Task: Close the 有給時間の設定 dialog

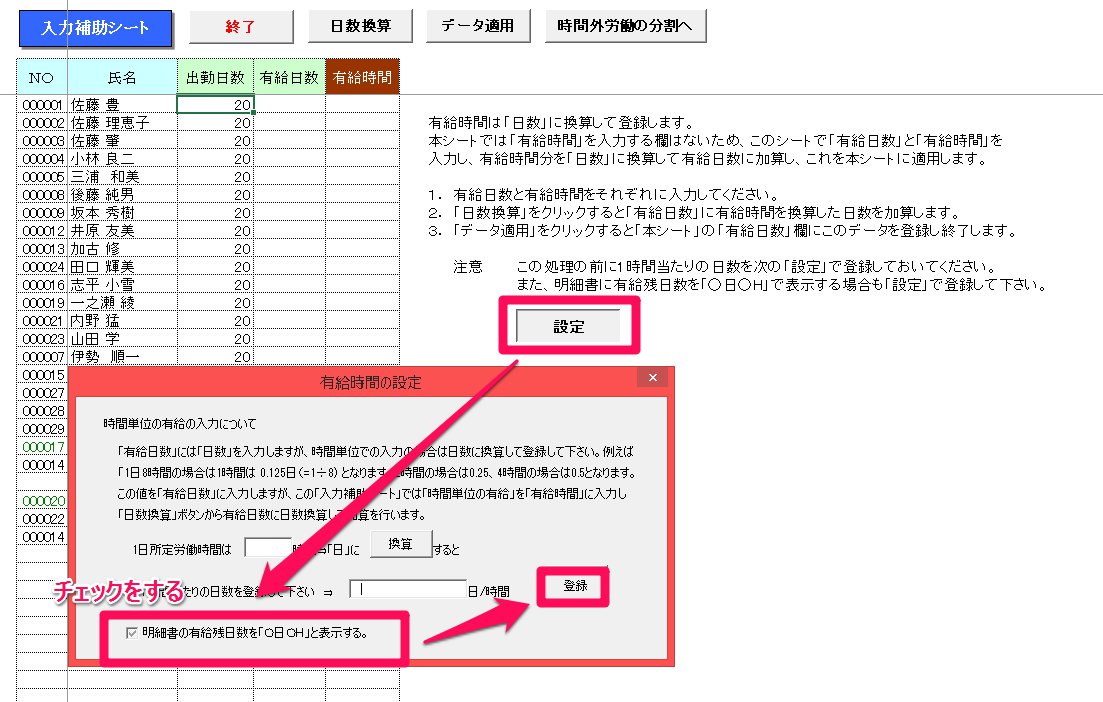Action: [652, 379]
